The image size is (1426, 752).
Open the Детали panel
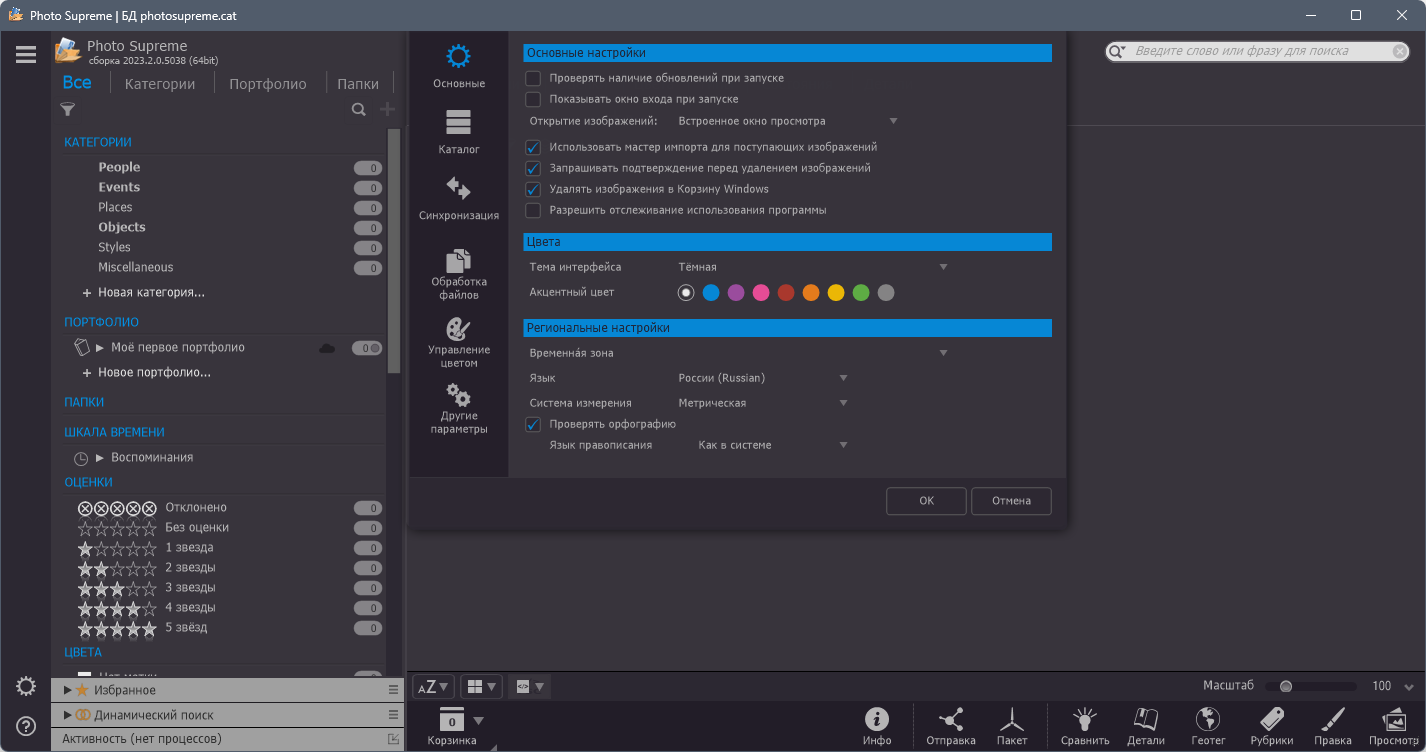coord(1146,727)
